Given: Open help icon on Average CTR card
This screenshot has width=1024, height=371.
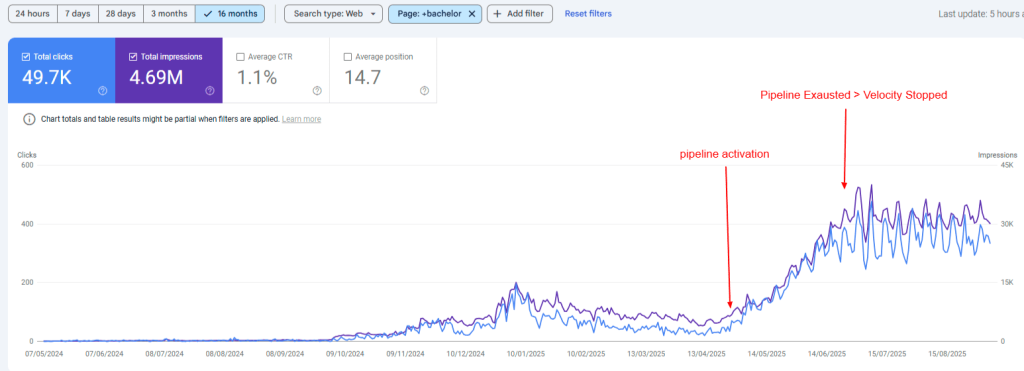Looking at the screenshot, I should click(x=317, y=91).
